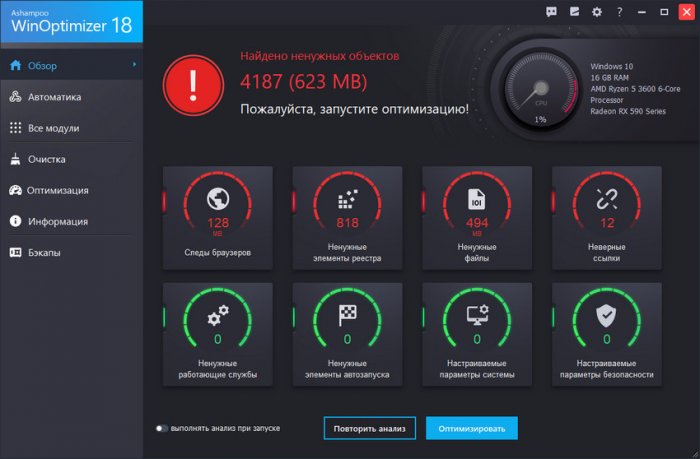Click the 16 GB RAM info line

(609, 78)
